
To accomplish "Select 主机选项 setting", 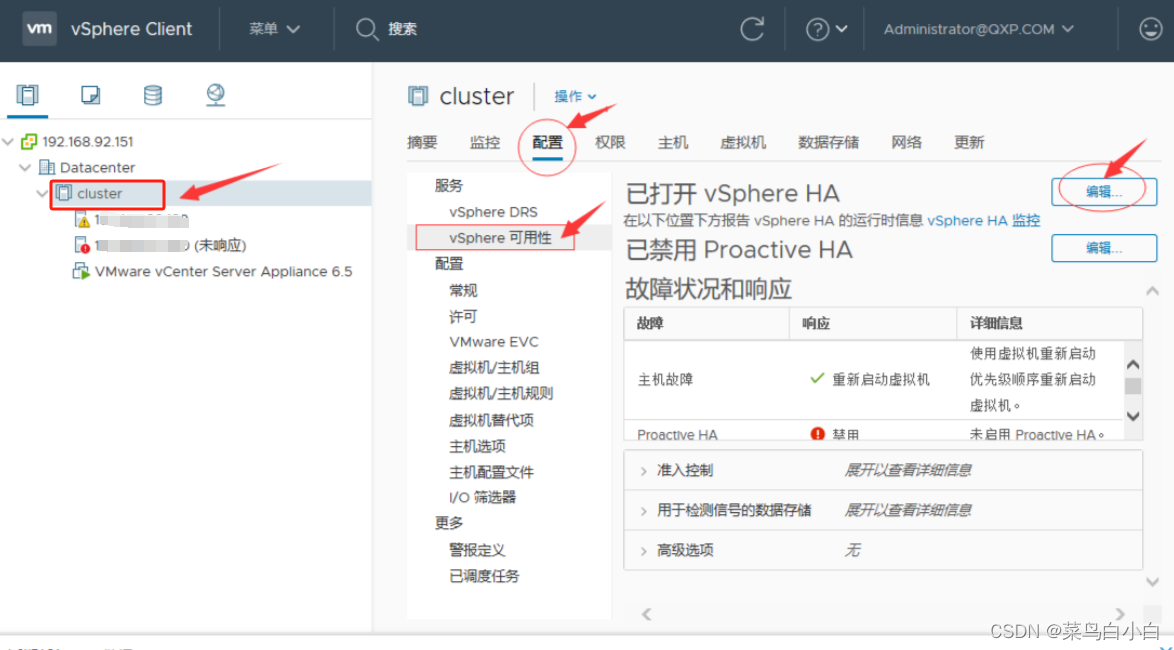I will (x=477, y=446).
